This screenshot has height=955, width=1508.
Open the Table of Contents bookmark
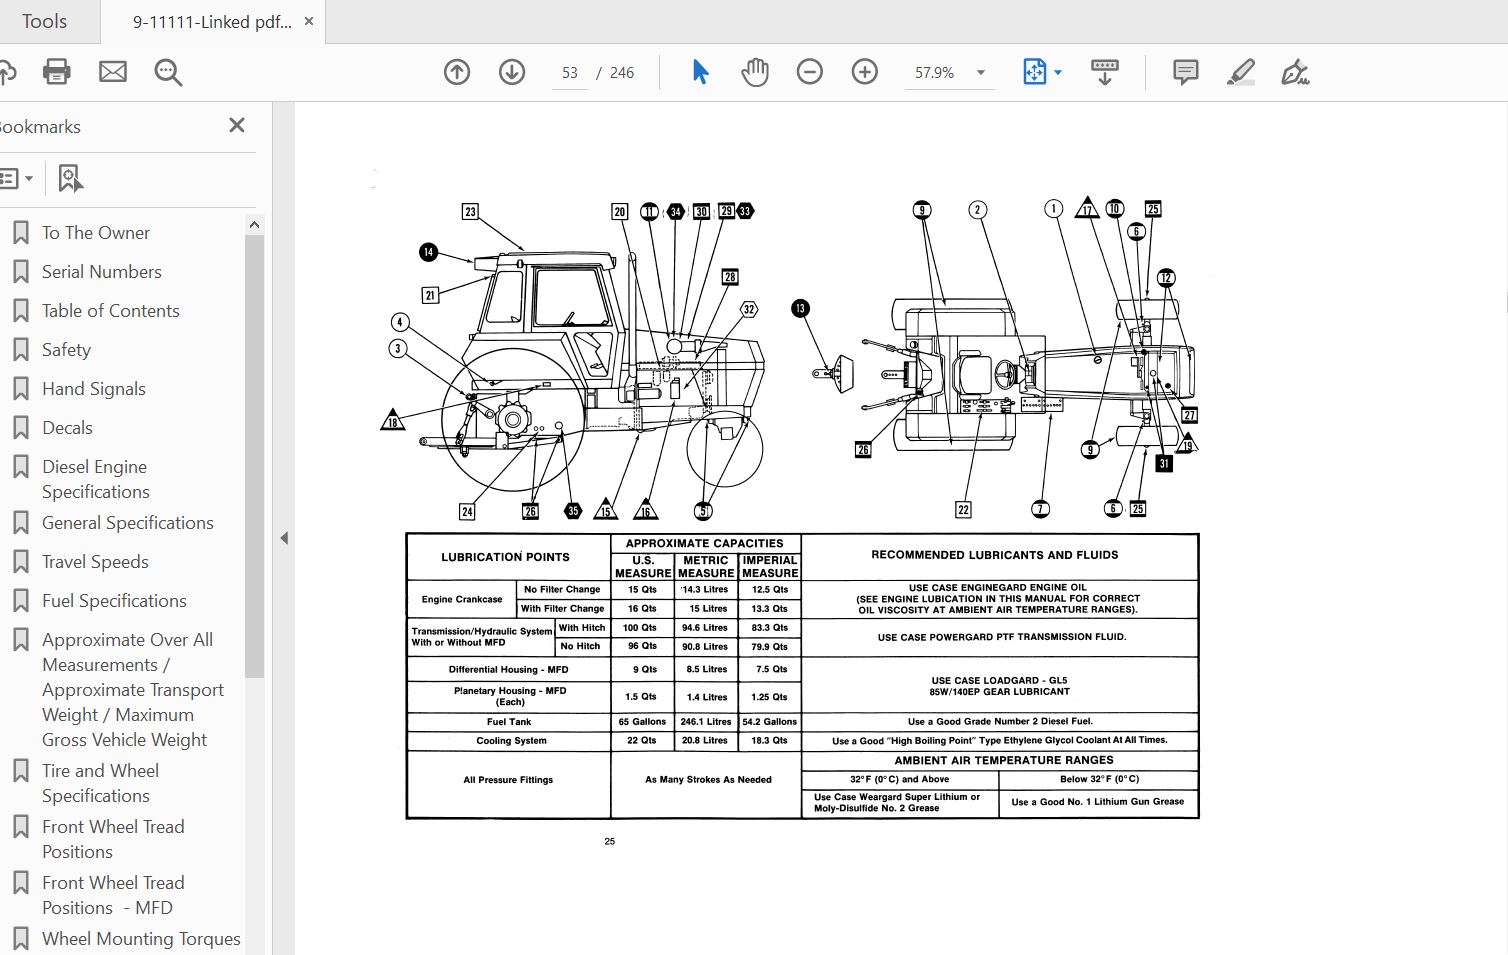111,311
